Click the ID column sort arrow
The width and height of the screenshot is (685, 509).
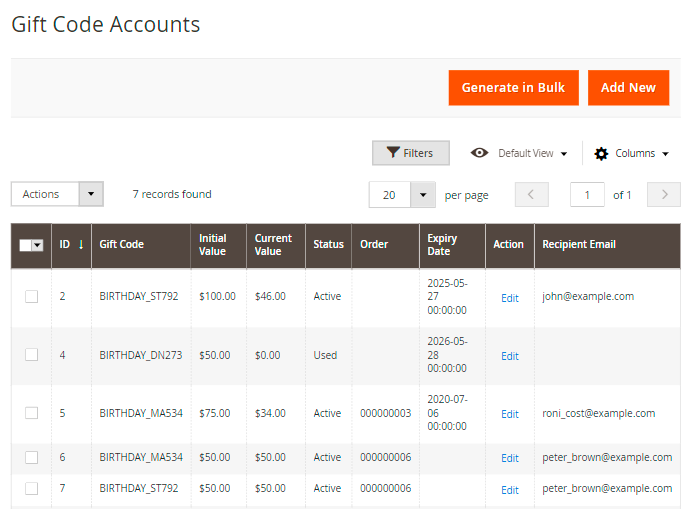click(80, 244)
